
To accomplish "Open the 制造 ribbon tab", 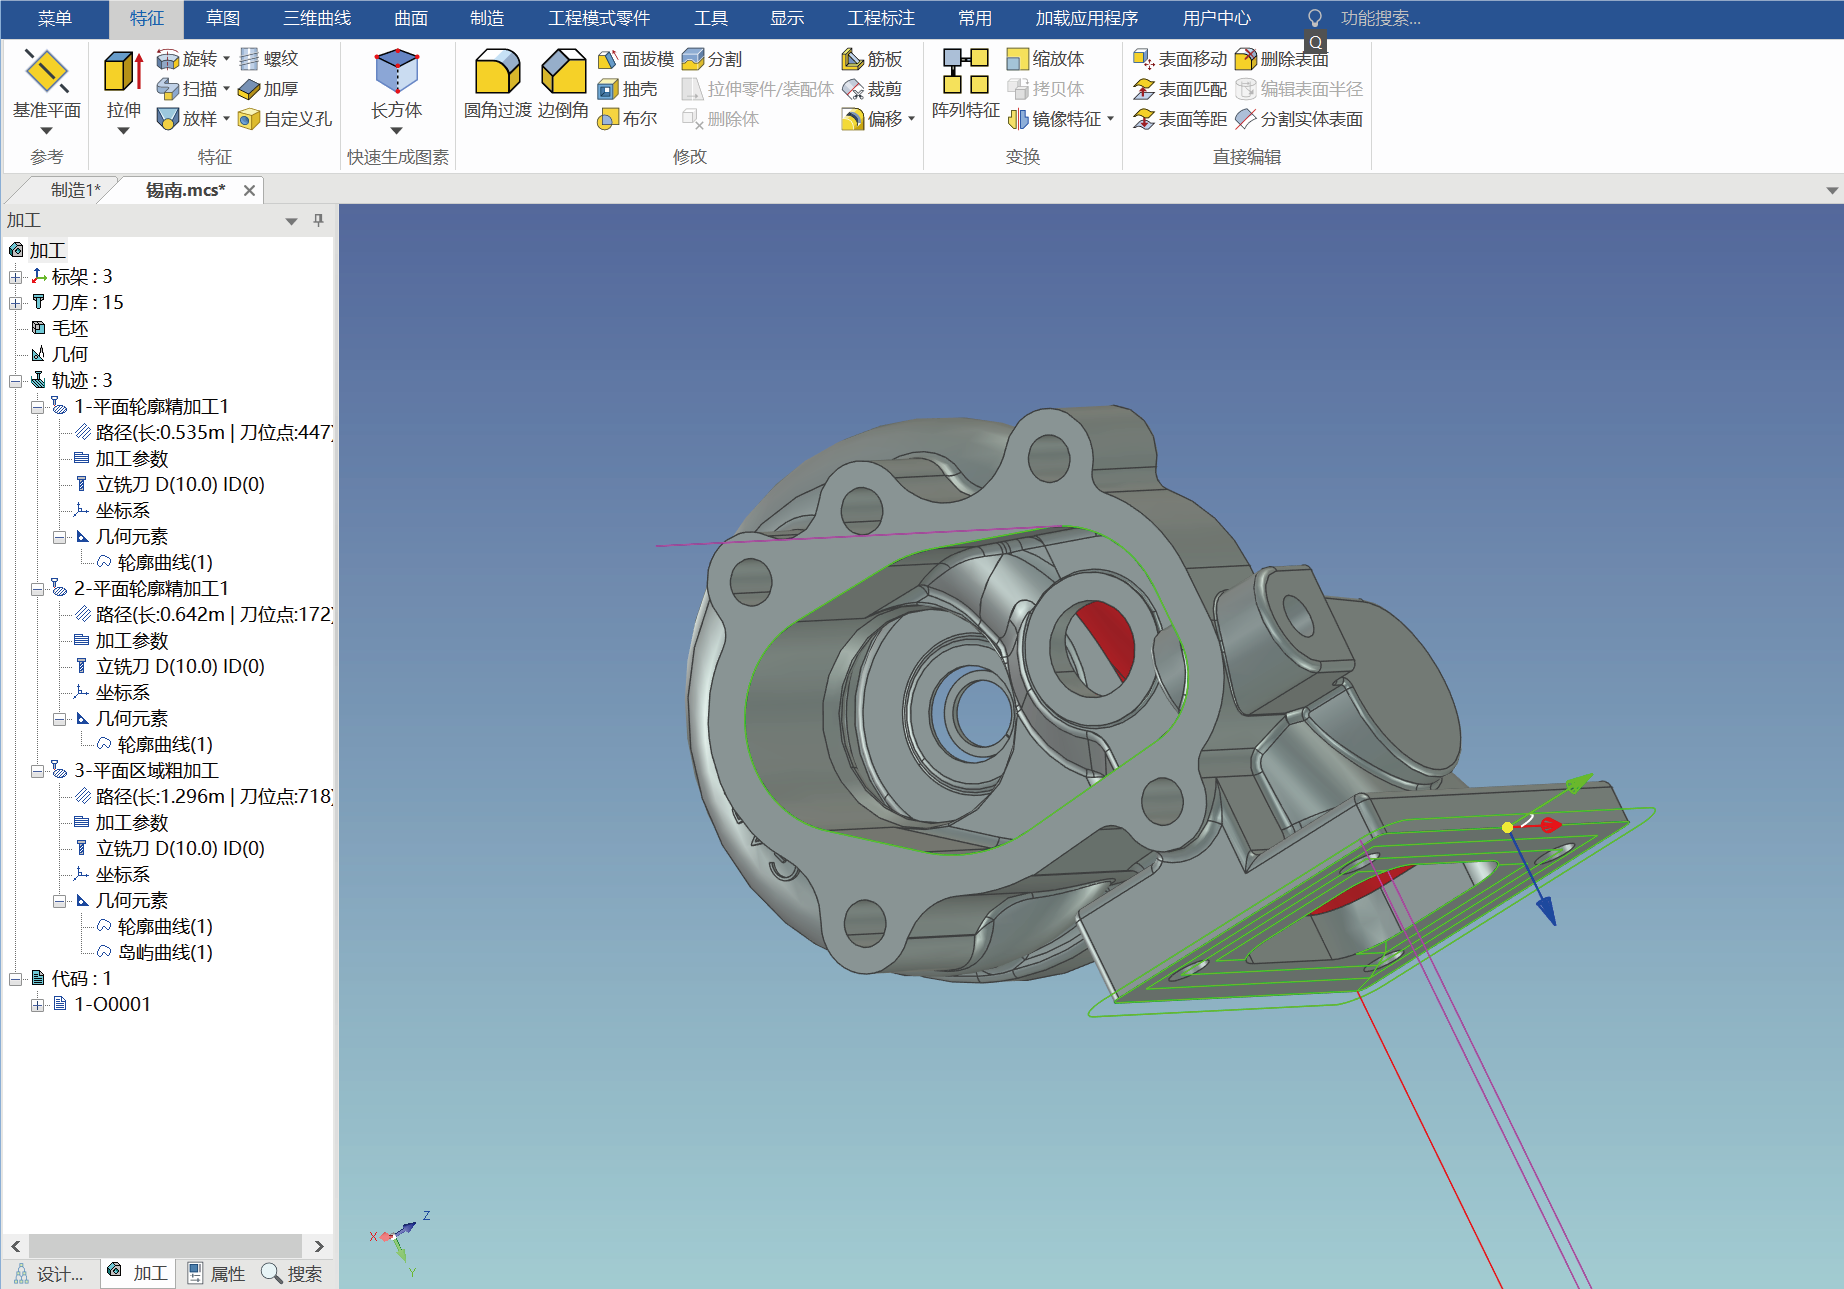I will tap(486, 18).
